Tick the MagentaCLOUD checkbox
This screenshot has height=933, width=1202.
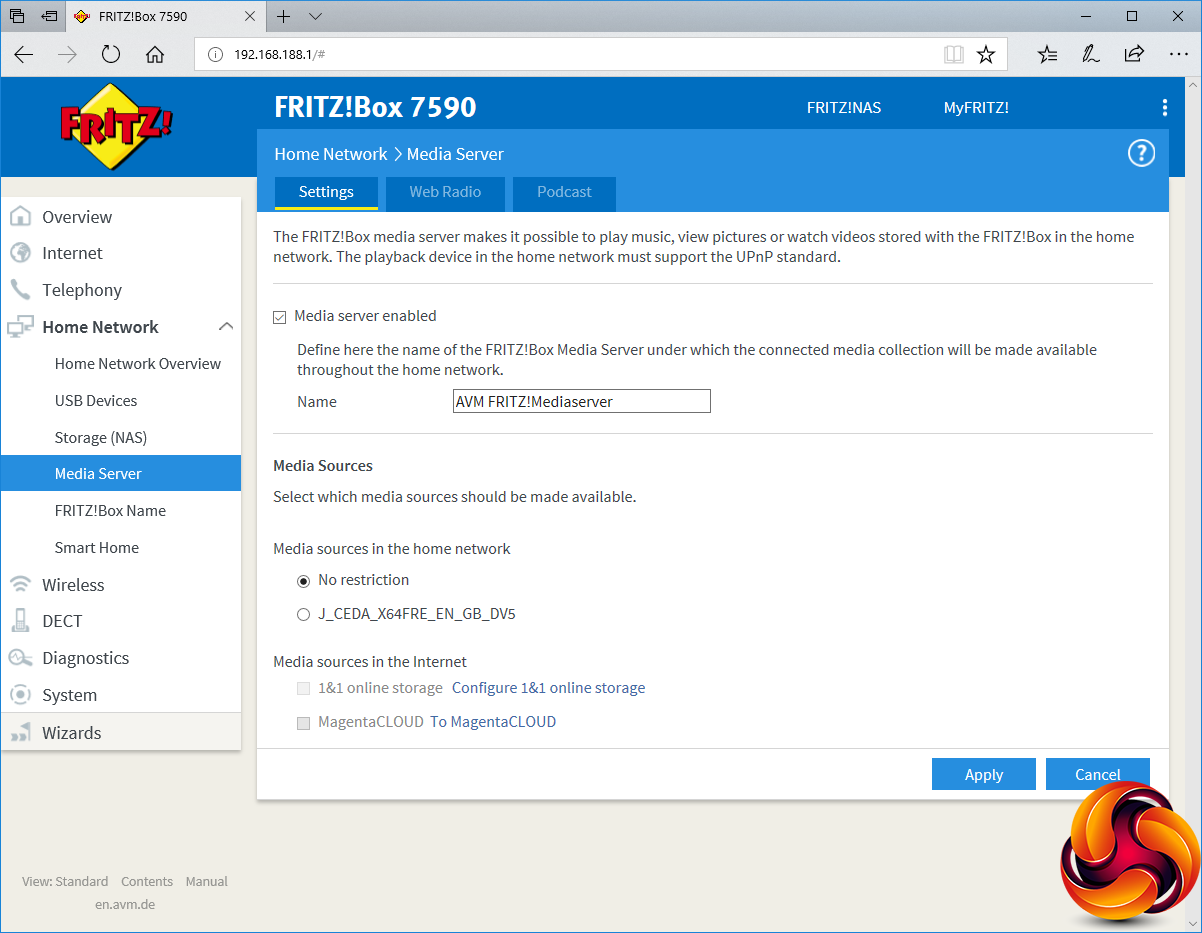coord(303,723)
